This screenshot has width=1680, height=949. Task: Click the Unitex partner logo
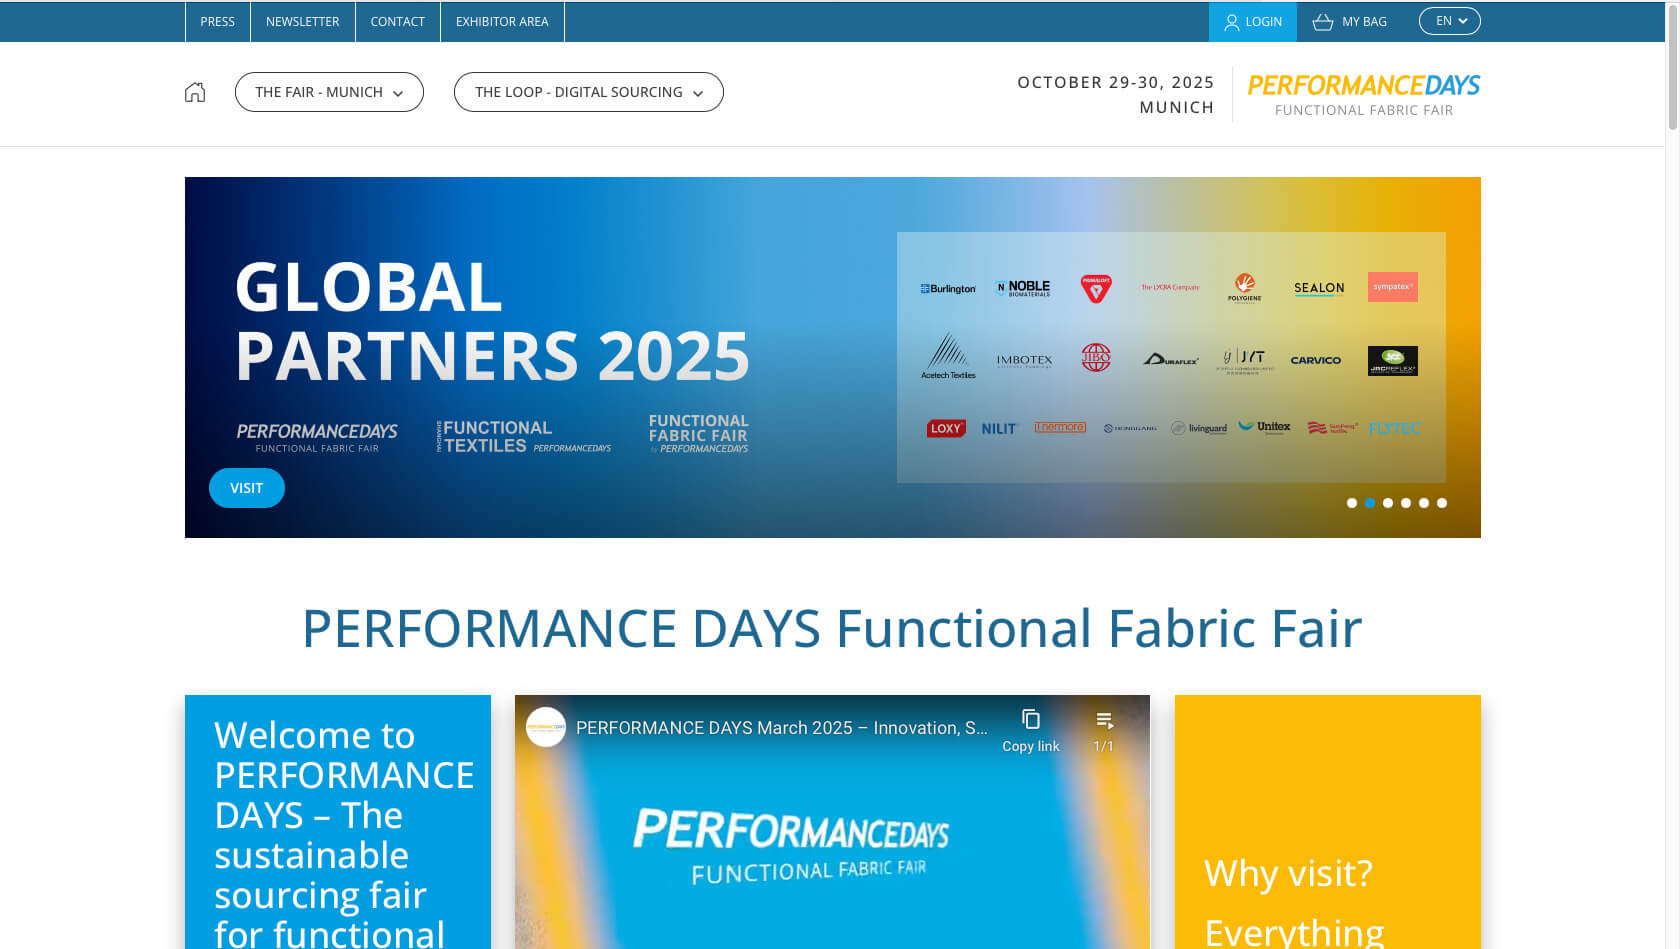(1265, 427)
